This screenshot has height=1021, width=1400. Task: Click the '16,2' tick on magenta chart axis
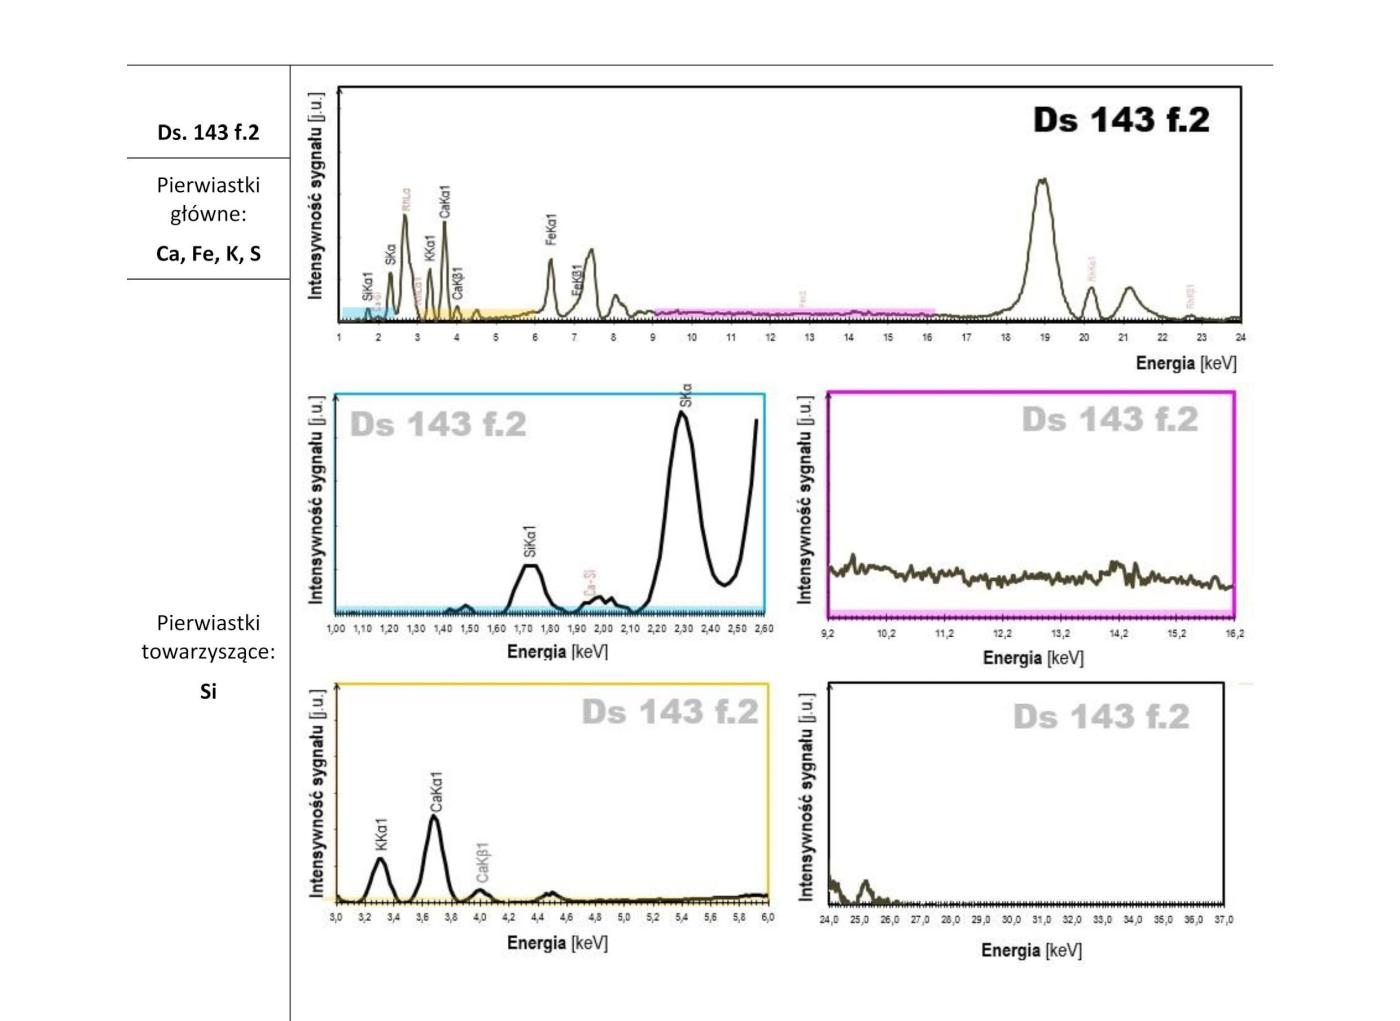point(1234,634)
